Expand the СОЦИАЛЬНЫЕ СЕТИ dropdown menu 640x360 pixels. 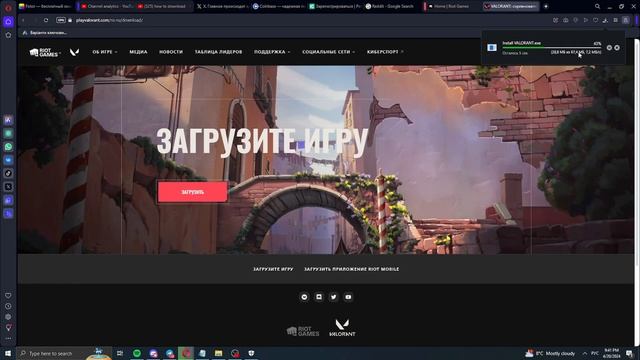[x=329, y=52]
